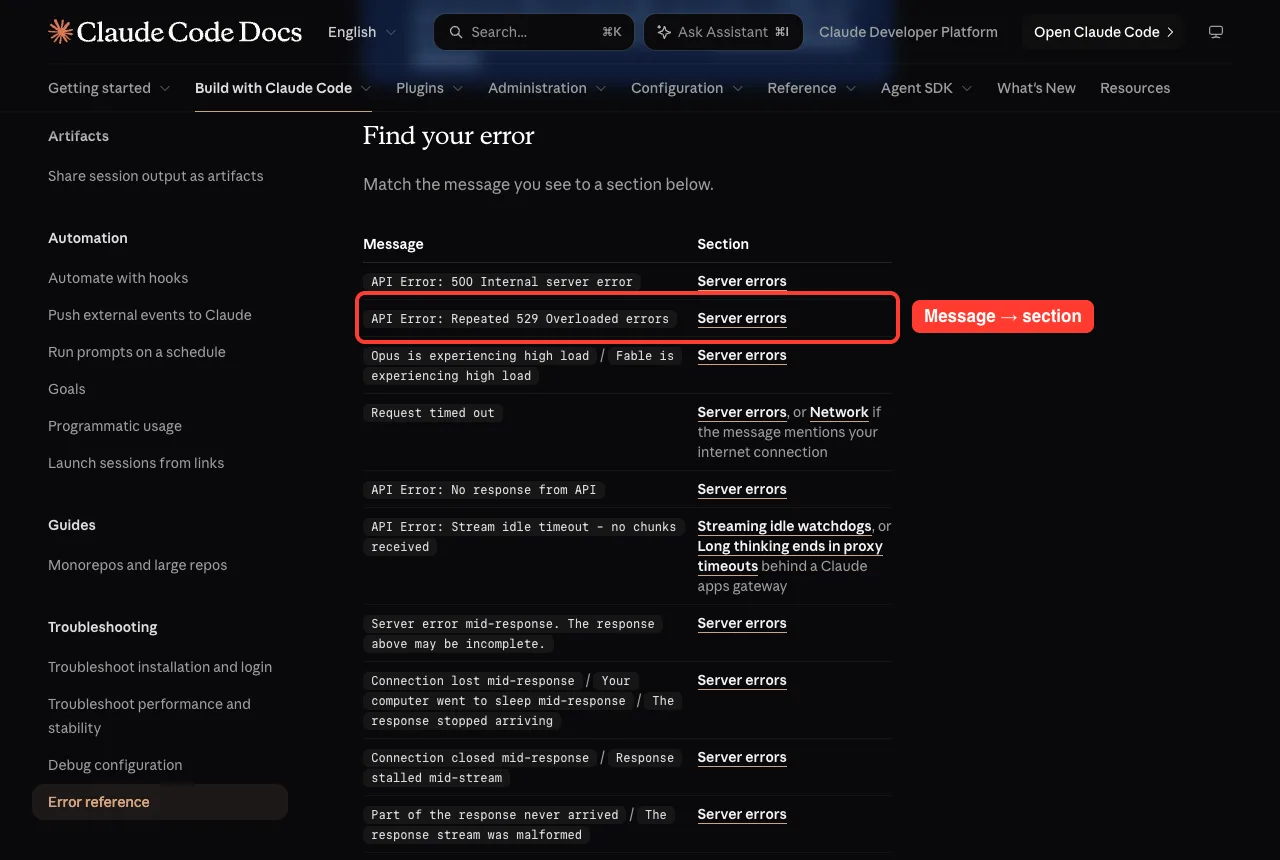Open Troubleshoot installation and login
This screenshot has width=1280, height=860.
(160, 667)
